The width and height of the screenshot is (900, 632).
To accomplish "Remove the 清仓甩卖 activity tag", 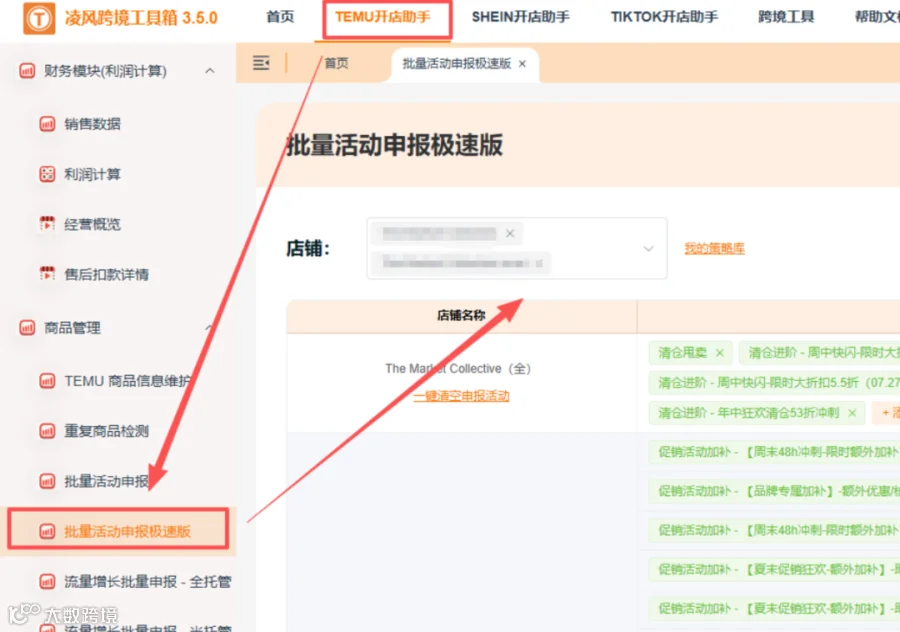I will pyautogui.click(x=720, y=353).
